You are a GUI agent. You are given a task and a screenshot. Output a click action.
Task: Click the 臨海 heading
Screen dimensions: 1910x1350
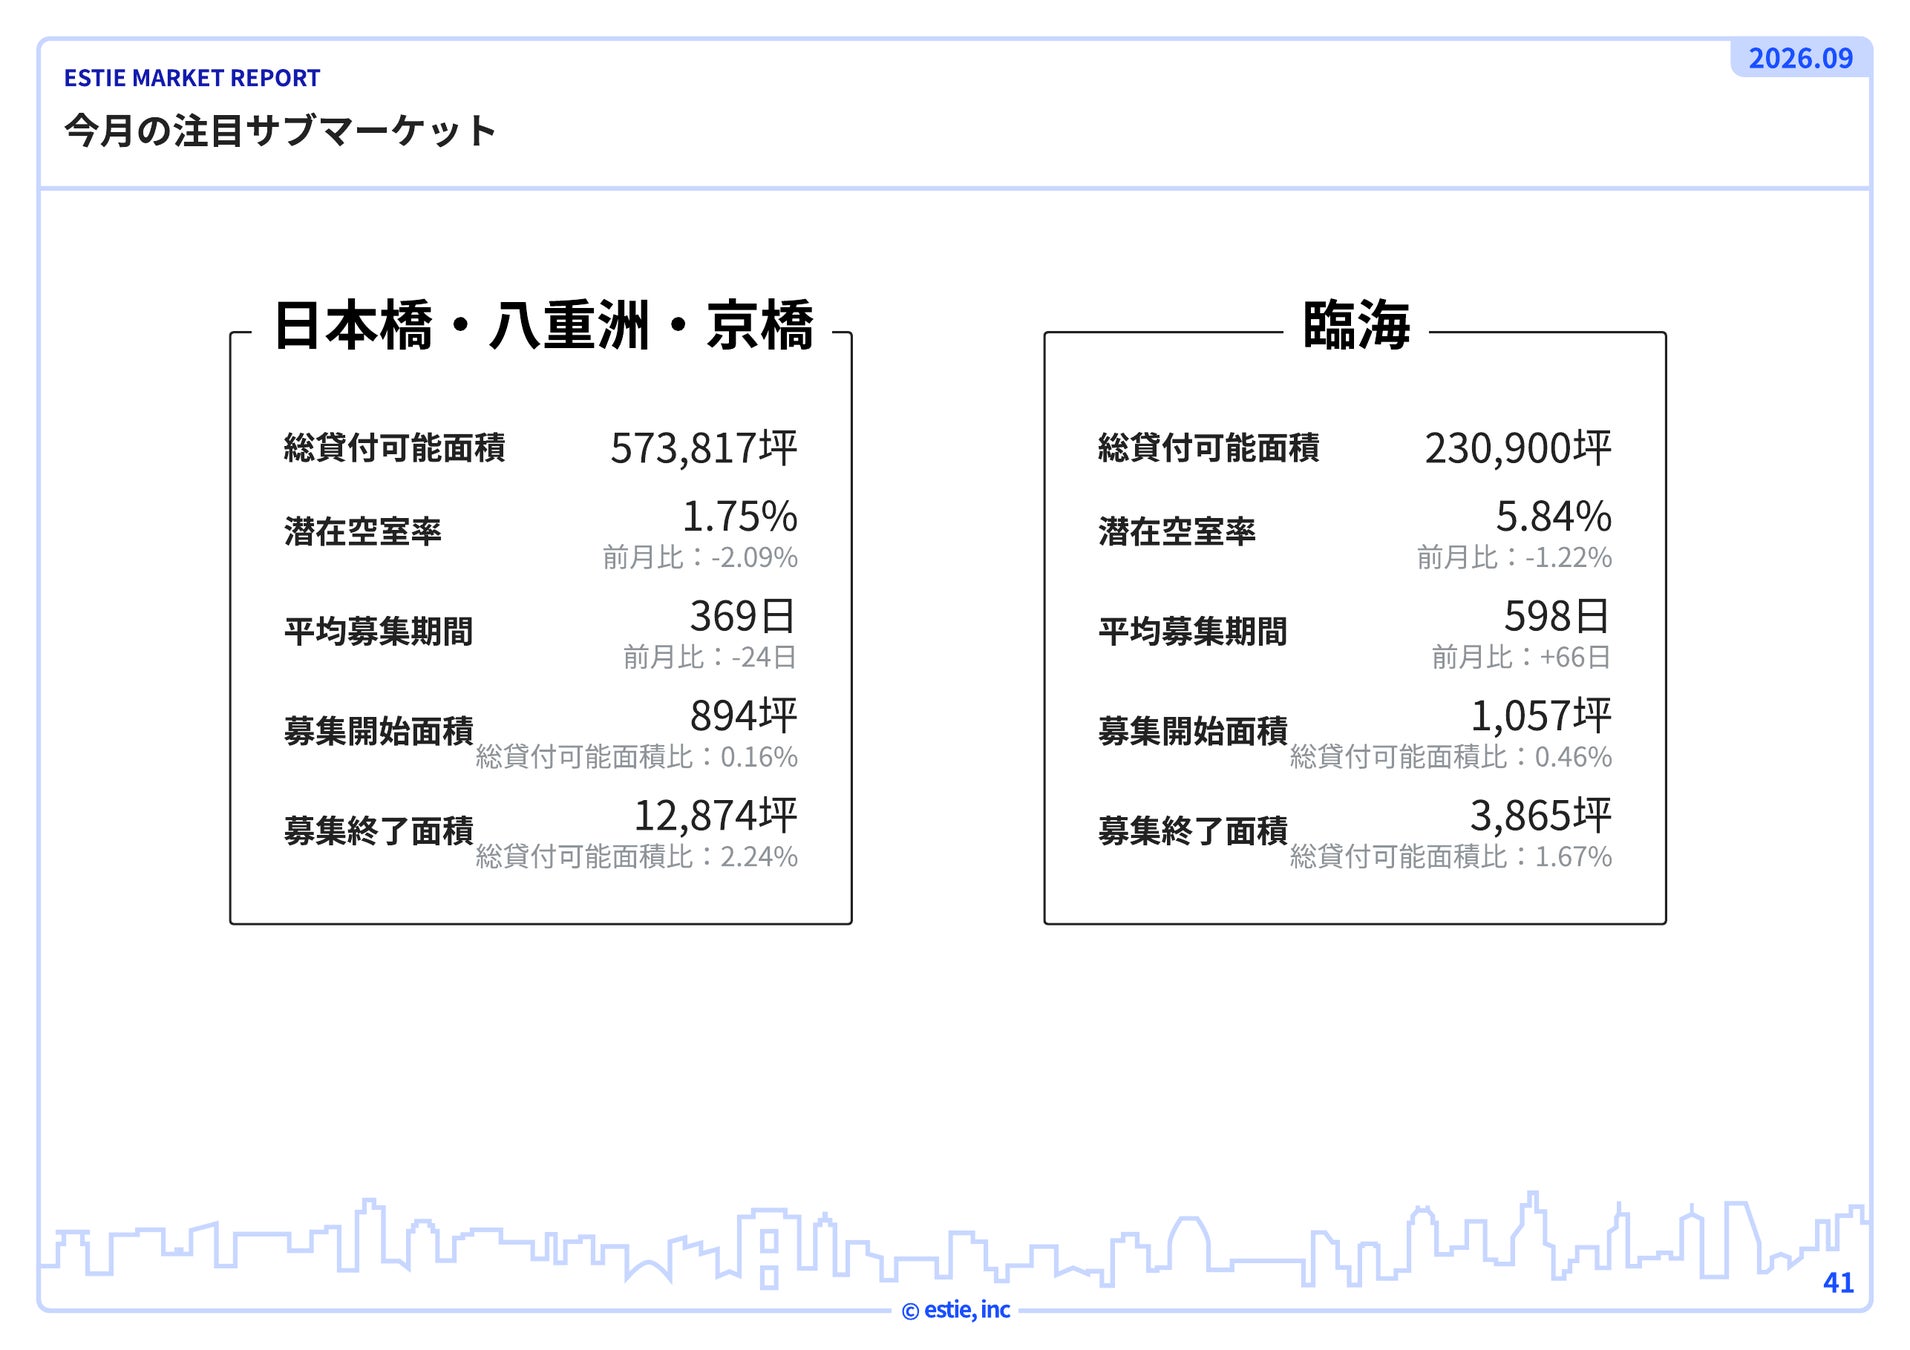point(1356,325)
